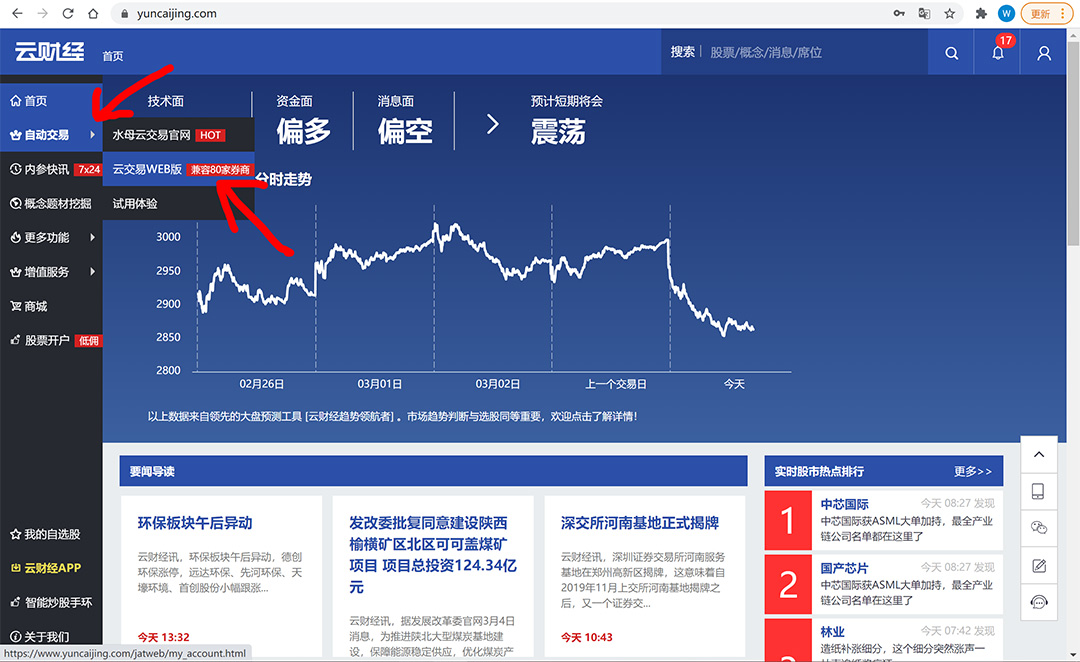
Task: Click the back-to-top up arrow
Action: pos(1039,454)
